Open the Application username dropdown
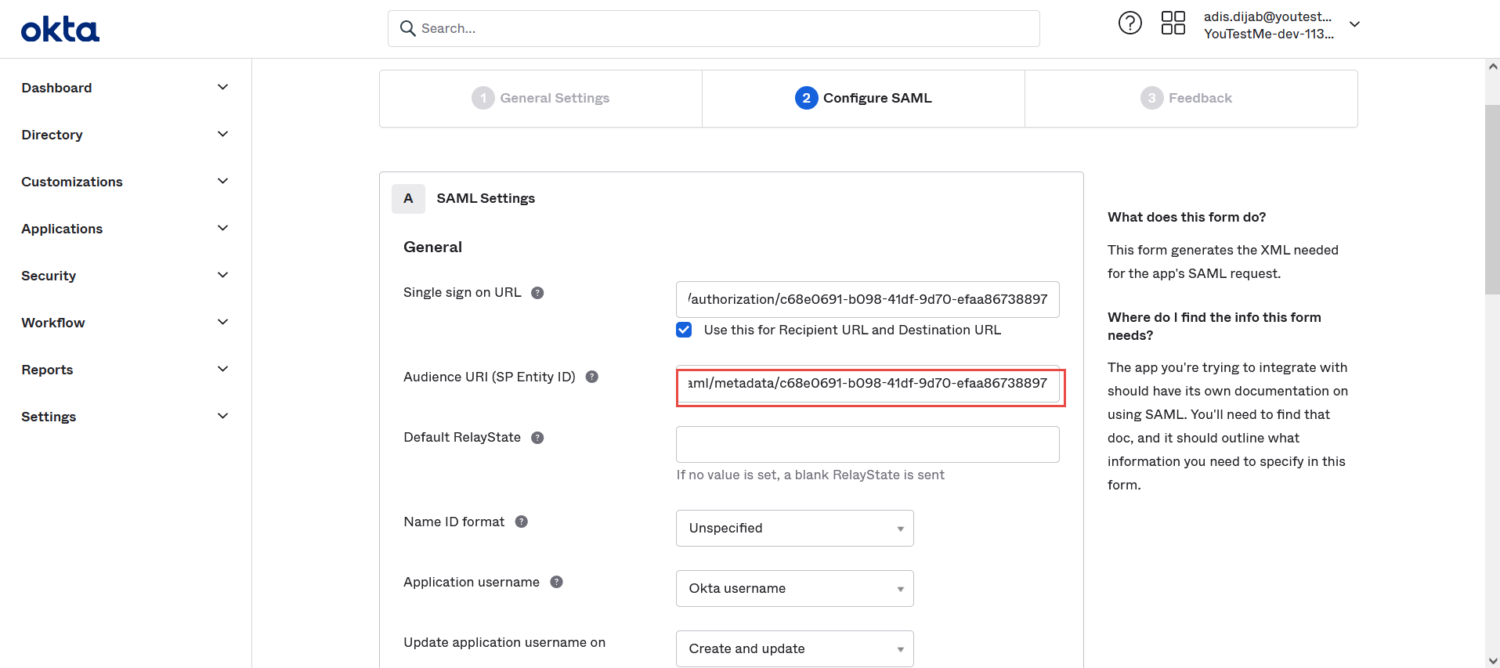Viewport: 1500px width, 668px height. pos(794,588)
